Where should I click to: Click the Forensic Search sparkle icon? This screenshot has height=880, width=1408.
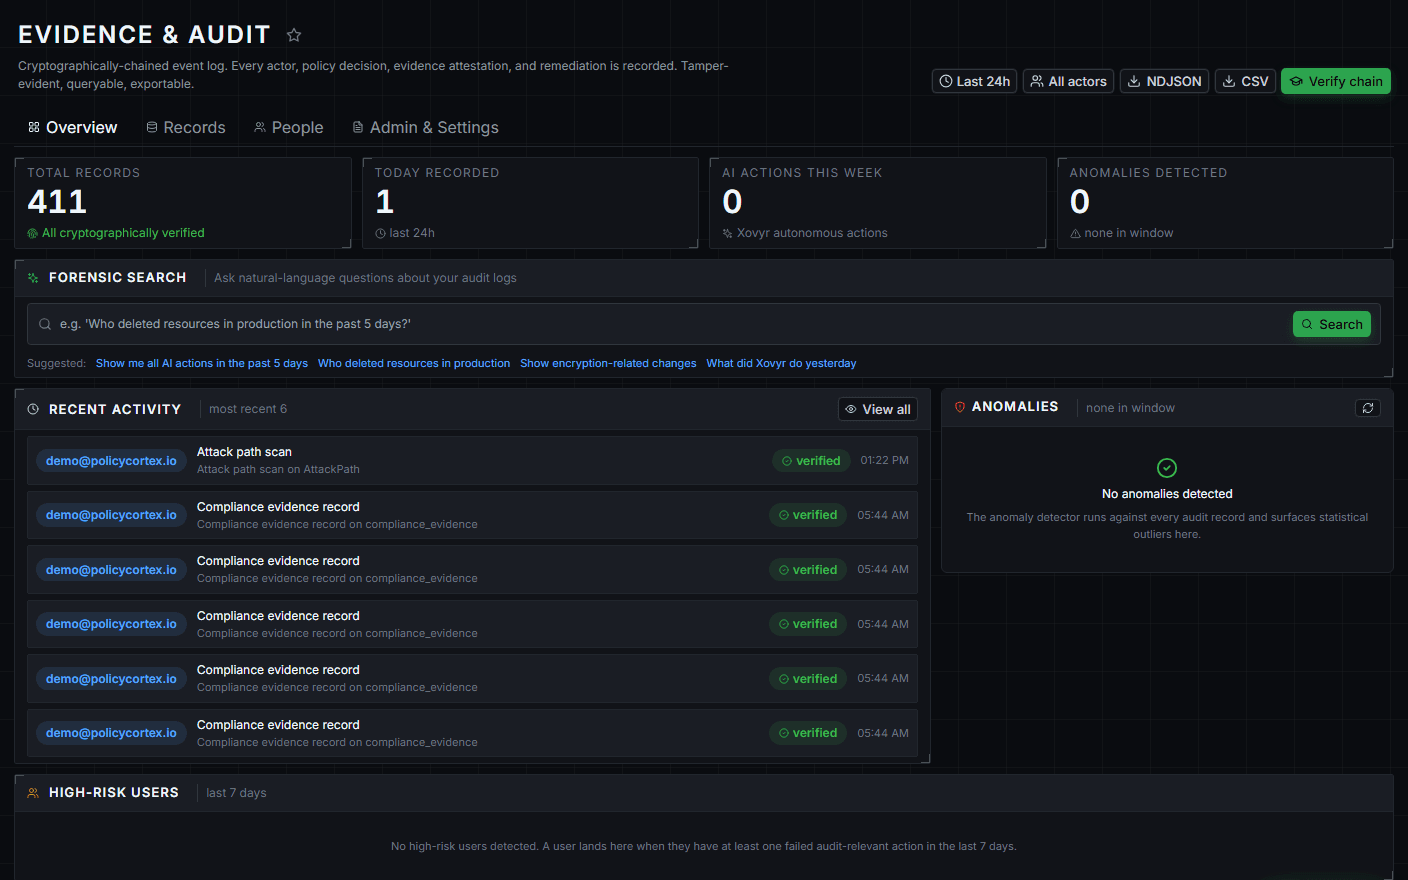[33, 278]
